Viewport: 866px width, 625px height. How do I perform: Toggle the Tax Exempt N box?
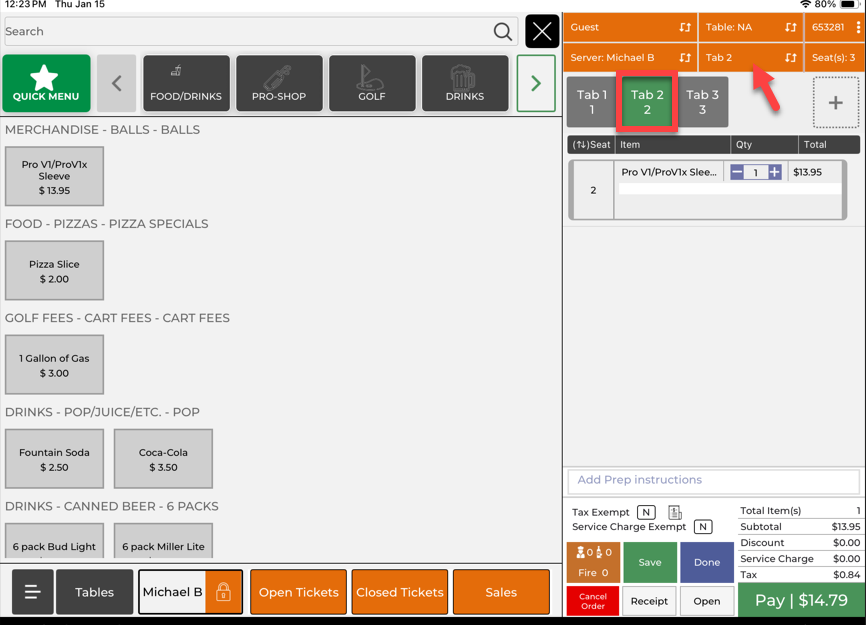646,512
